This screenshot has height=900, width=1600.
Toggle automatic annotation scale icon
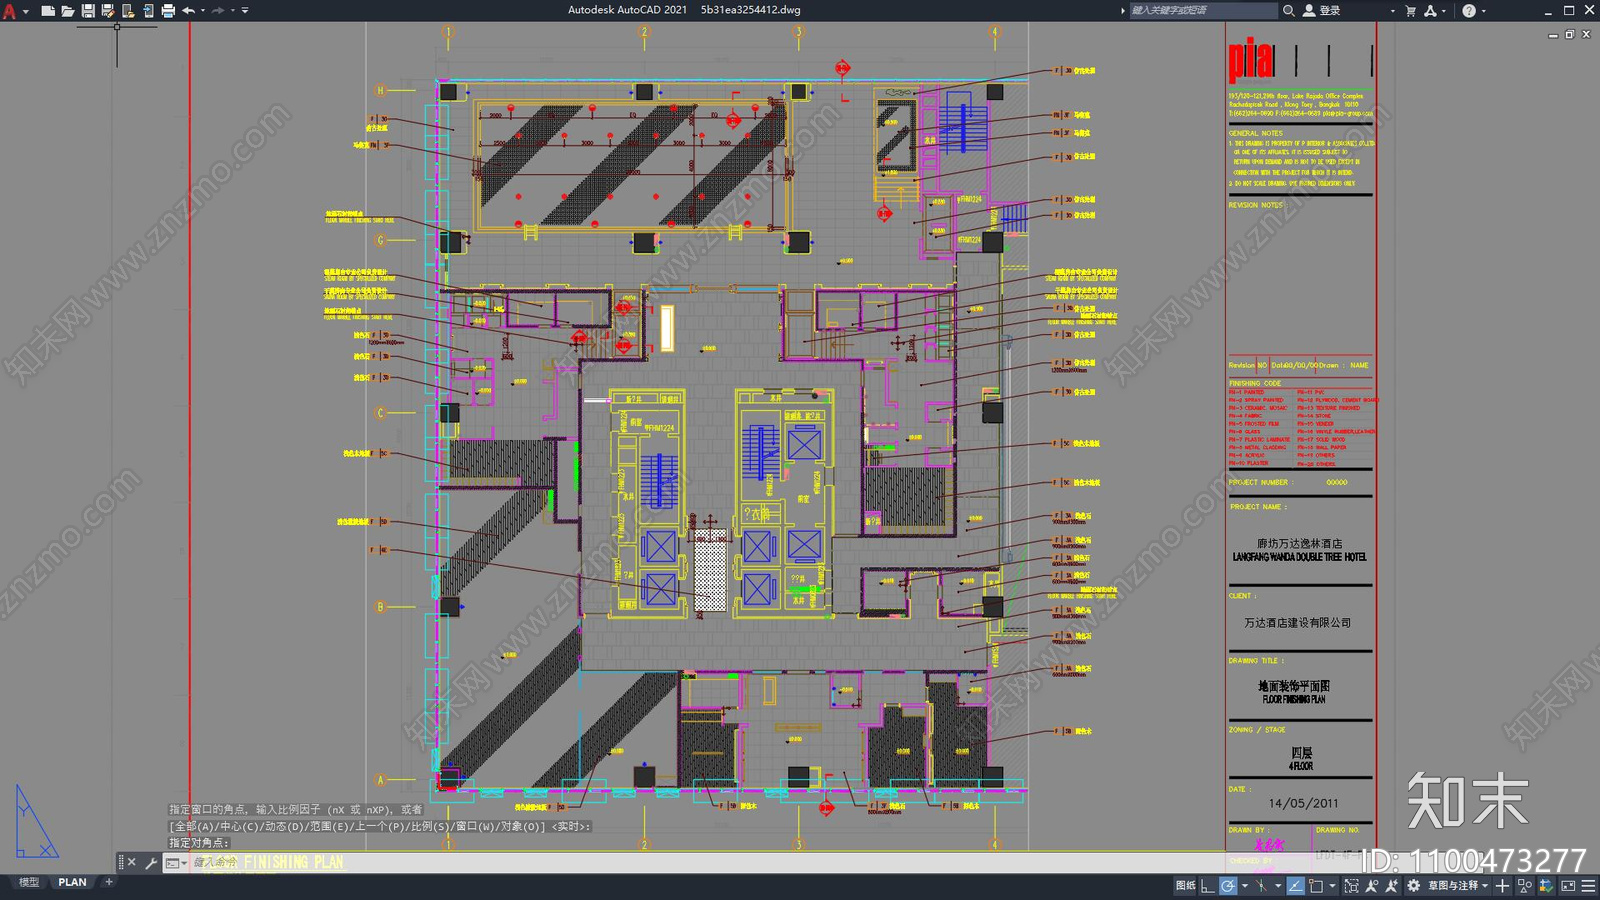(x=1392, y=886)
